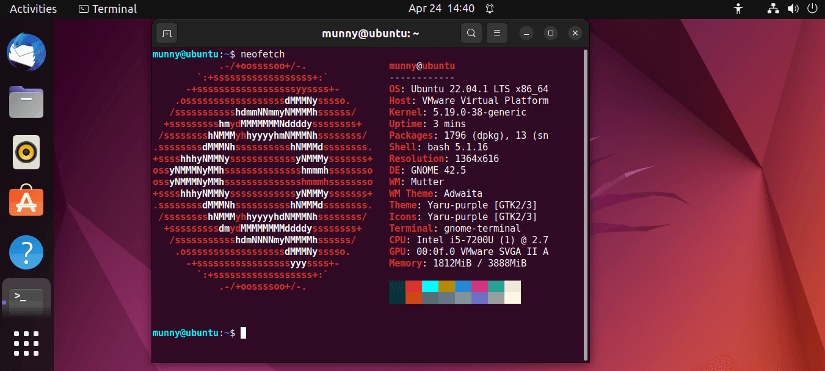
Task: Click the 'neofetch' command text
Action: [x=262, y=54]
